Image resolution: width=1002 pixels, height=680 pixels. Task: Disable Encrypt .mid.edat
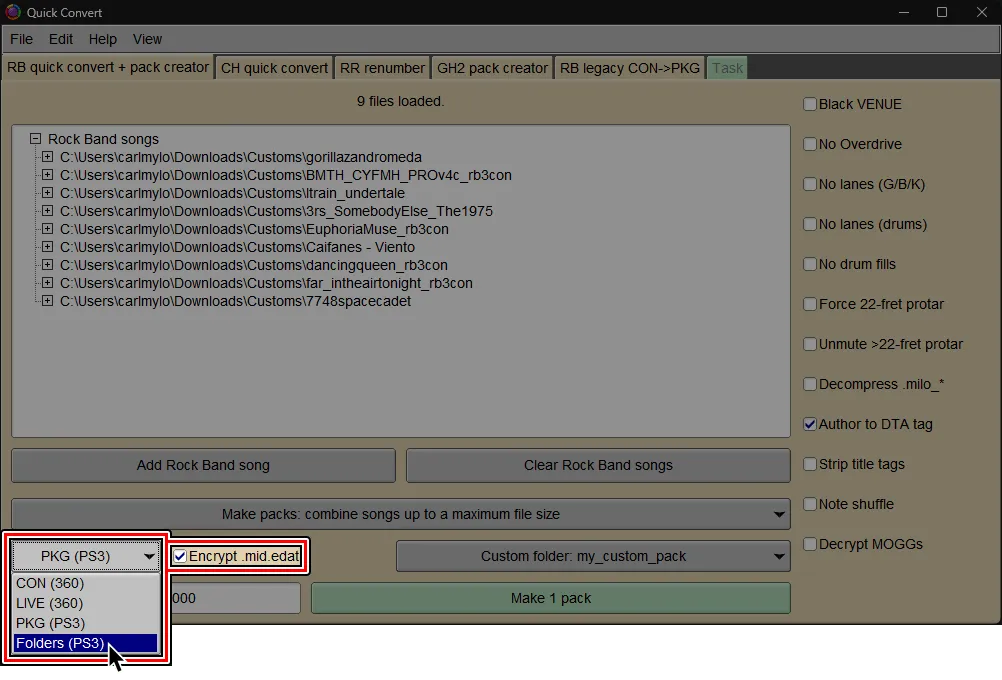pyautogui.click(x=180, y=556)
